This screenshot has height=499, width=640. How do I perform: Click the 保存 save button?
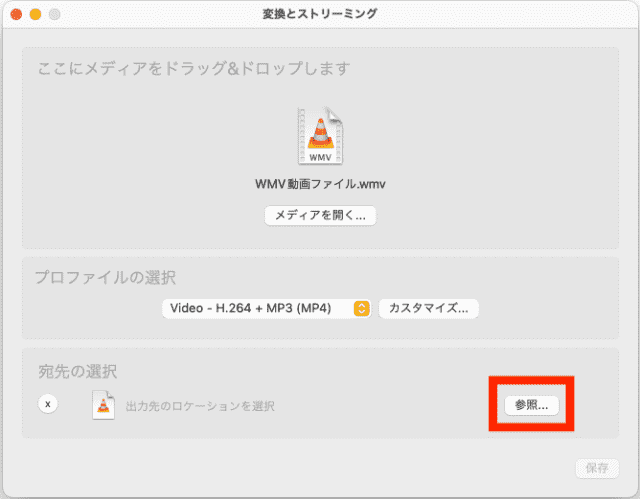597,468
